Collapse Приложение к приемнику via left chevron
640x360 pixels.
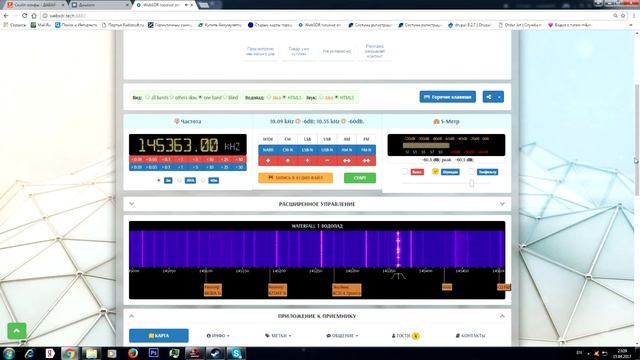[x=131, y=316]
